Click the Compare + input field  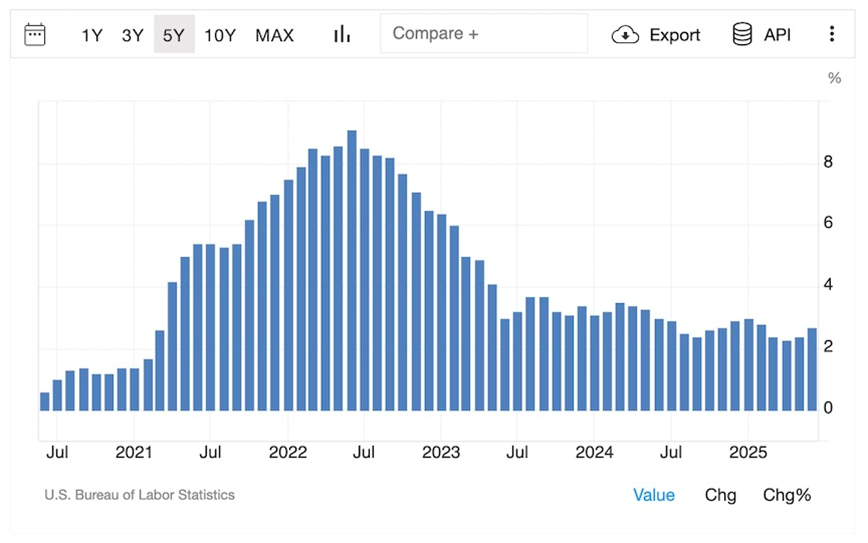click(x=484, y=34)
